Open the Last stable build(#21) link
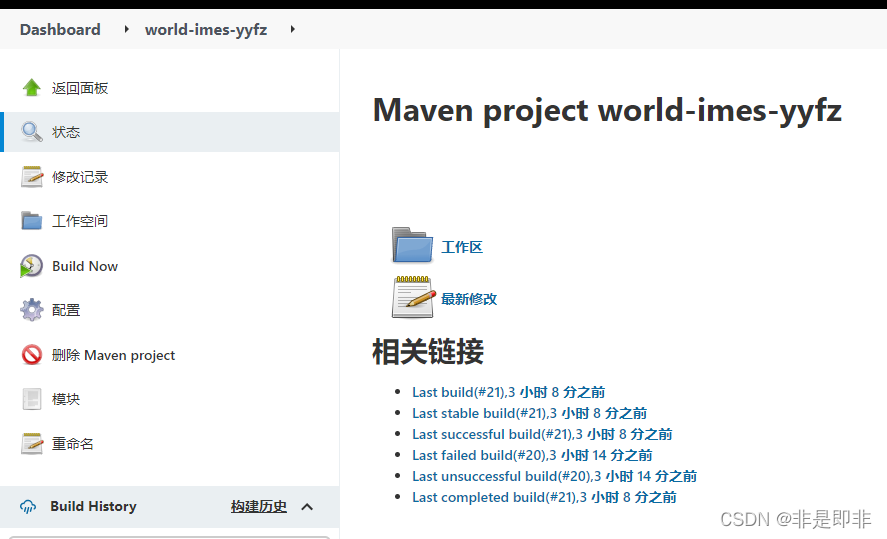The width and height of the screenshot is (887, 539). [529, 413]
